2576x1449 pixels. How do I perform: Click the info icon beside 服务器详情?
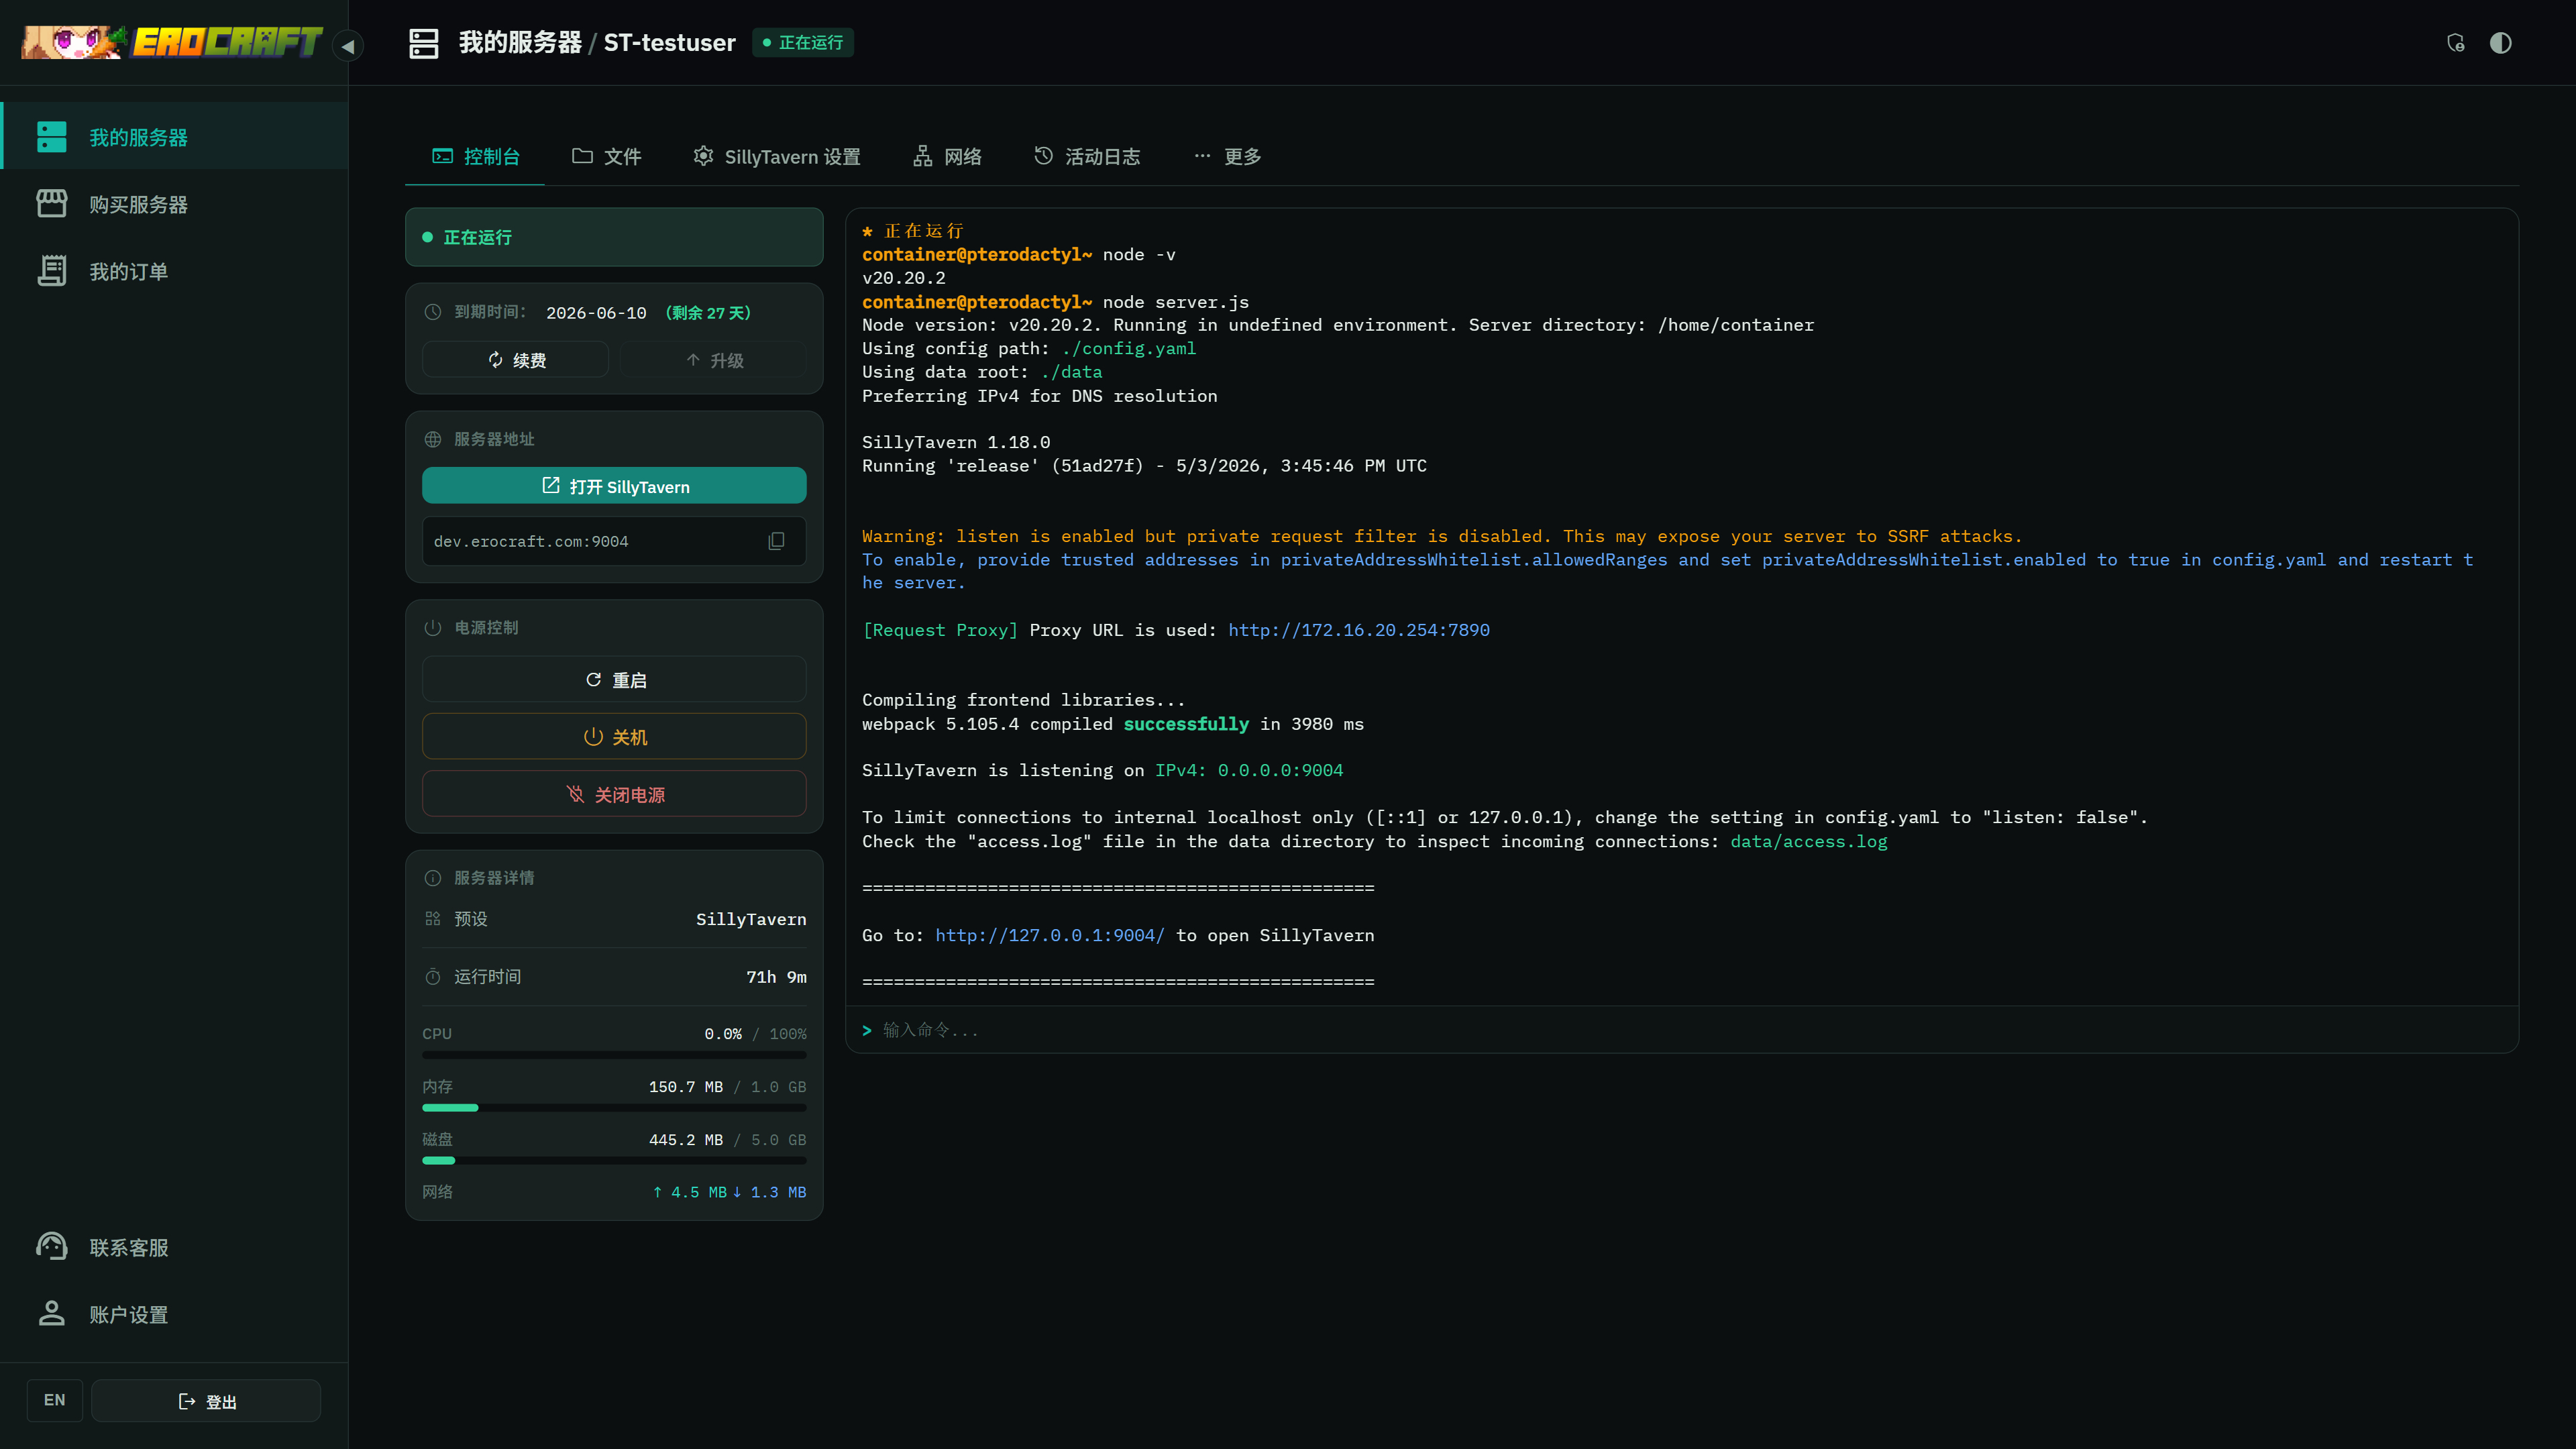(x=433, y=878)
